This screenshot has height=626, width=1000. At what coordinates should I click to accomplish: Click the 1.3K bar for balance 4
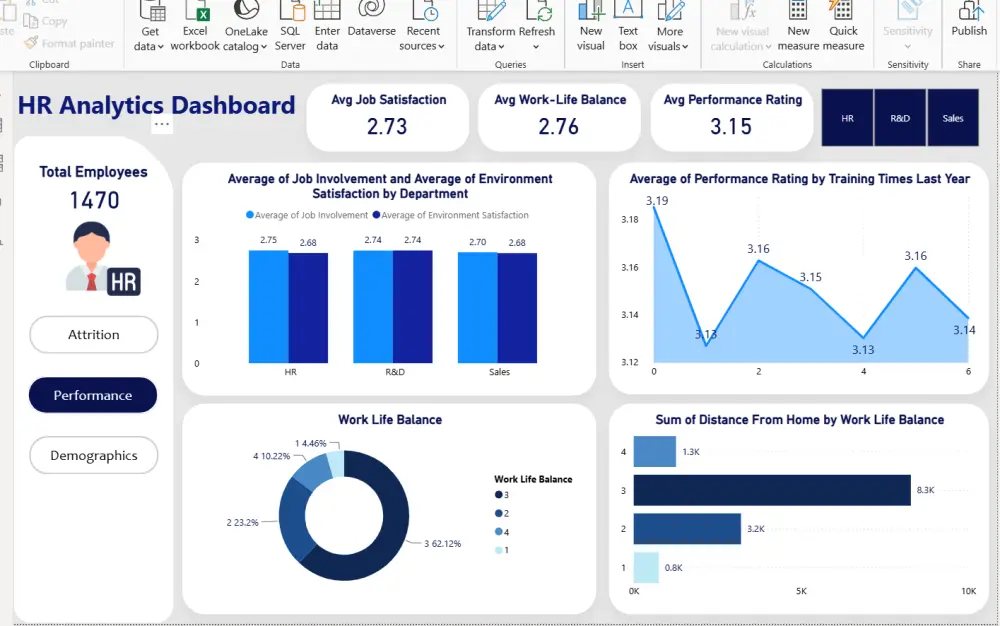tap(654, 451)
